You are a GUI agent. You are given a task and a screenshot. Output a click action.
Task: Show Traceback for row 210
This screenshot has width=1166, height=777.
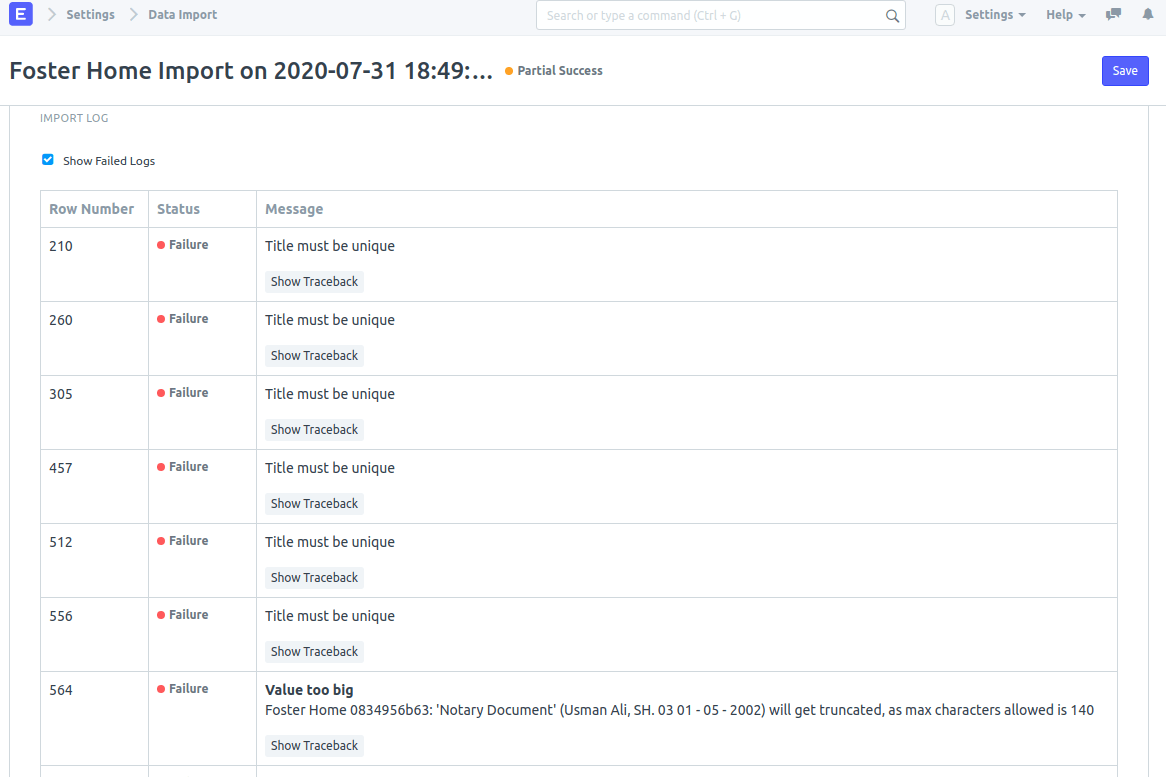coord(314,282)
